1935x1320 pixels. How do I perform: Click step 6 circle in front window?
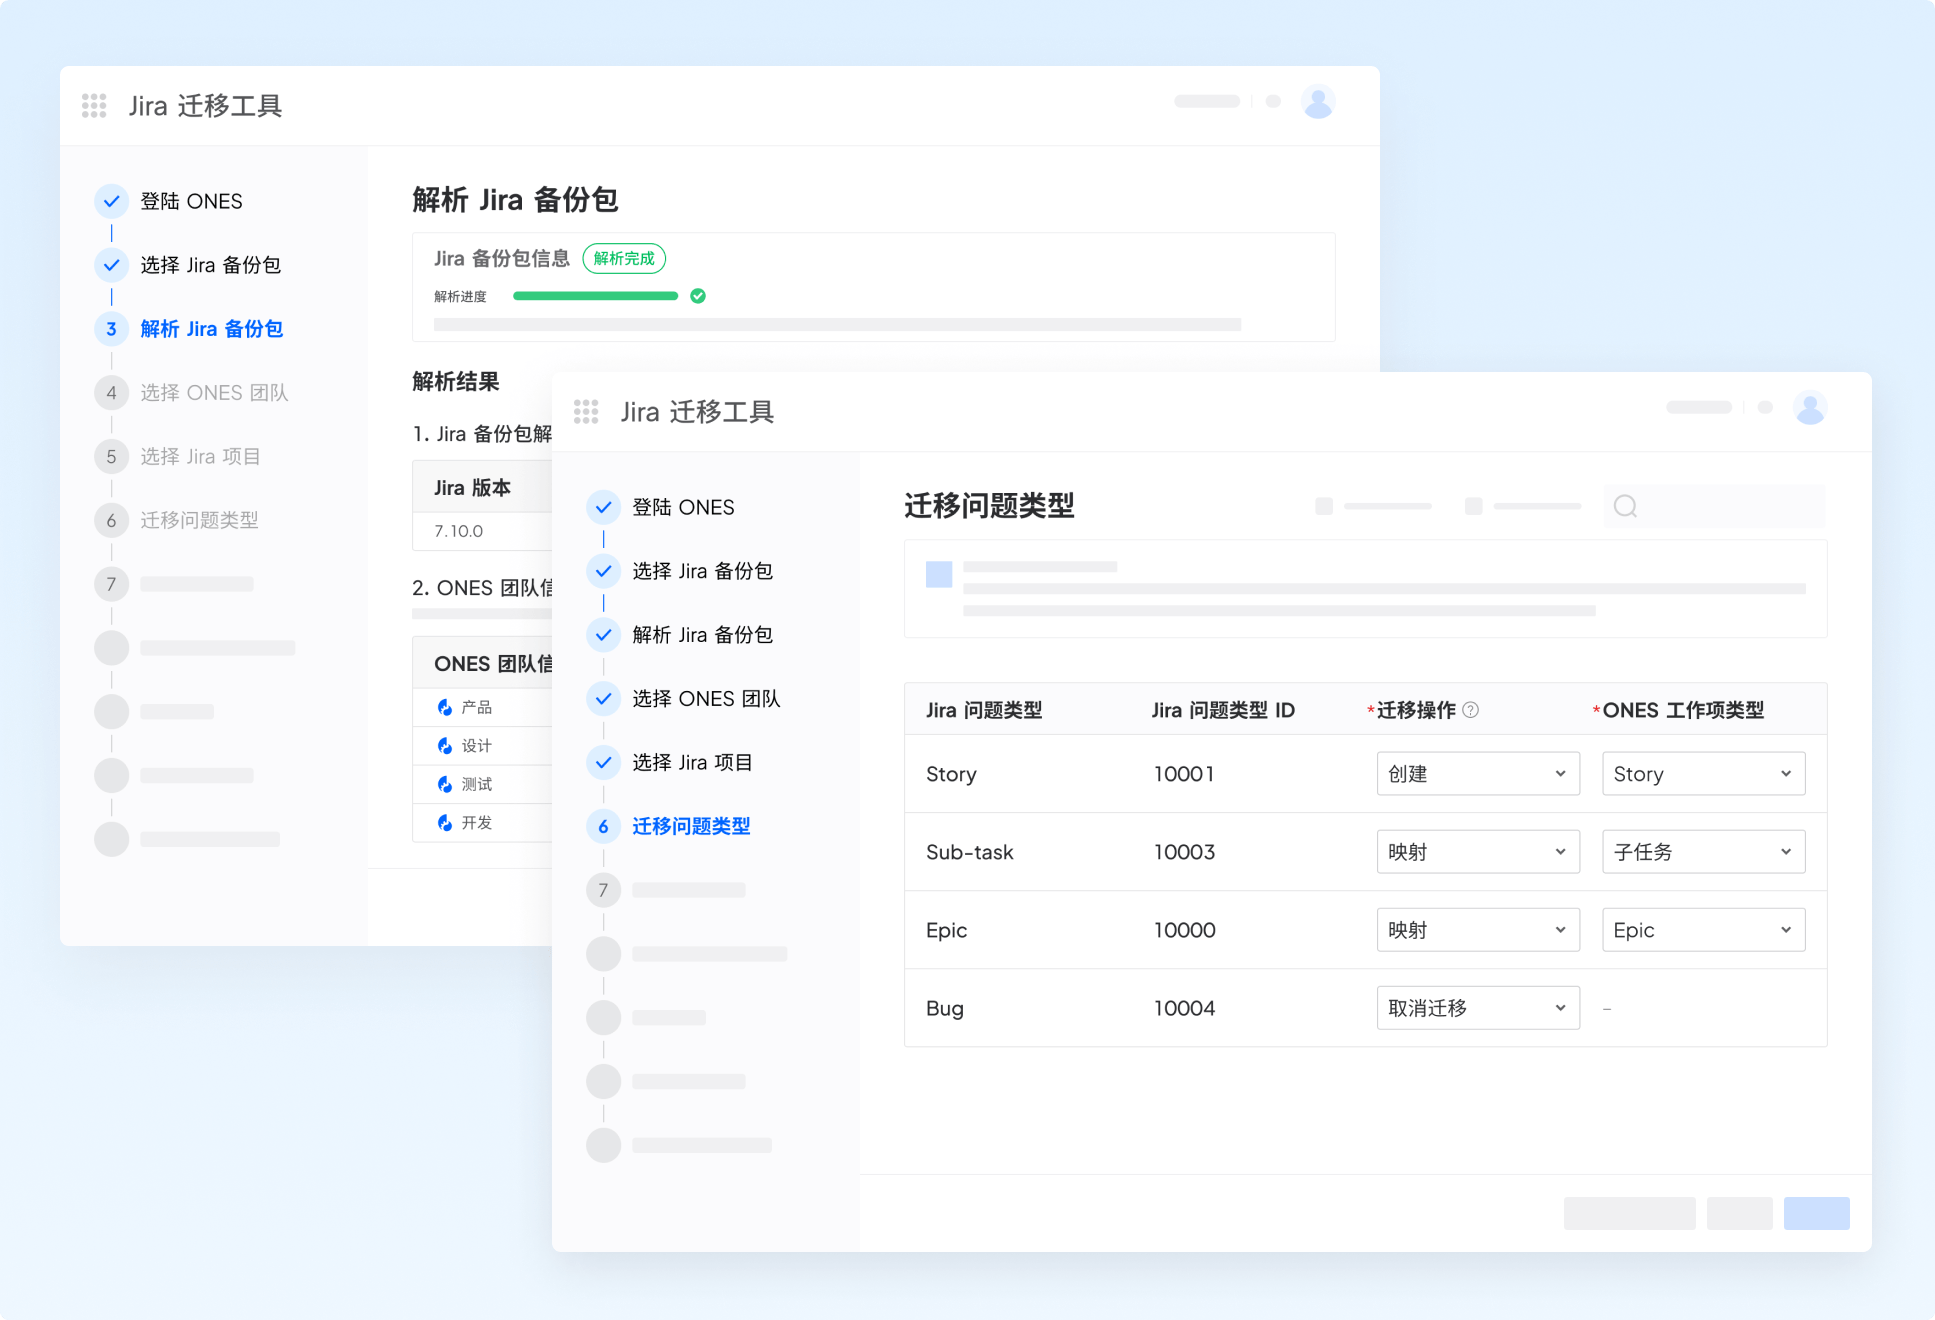click(604, 826)
